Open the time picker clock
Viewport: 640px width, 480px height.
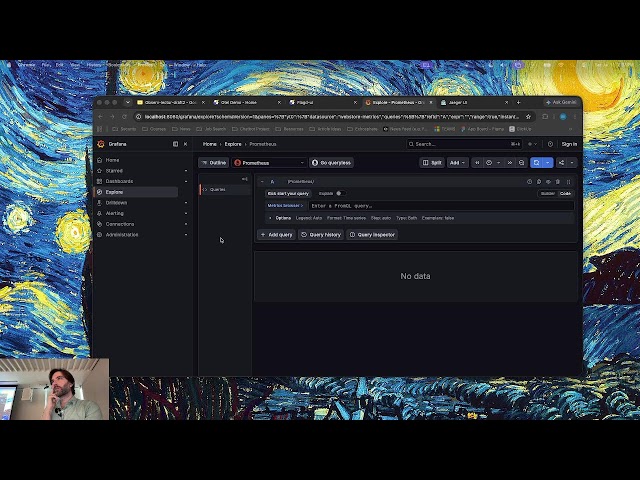click(489, 163)
